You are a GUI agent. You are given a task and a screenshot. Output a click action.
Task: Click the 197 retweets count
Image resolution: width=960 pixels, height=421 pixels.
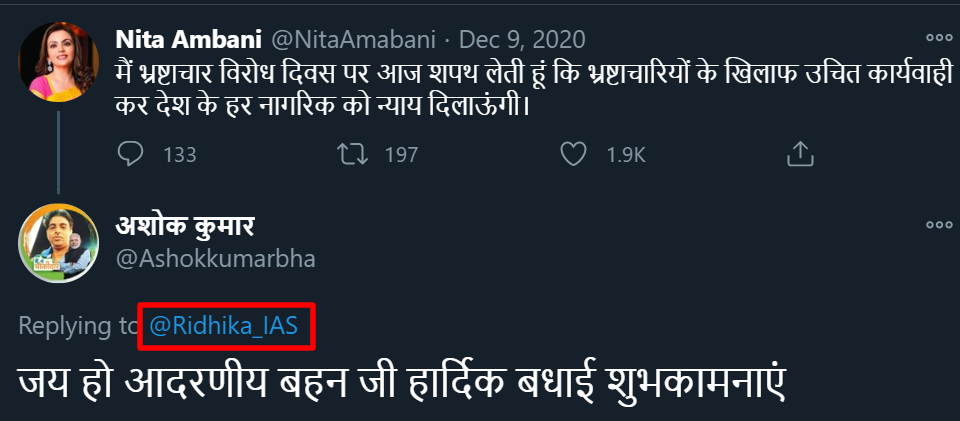[400, 155]
